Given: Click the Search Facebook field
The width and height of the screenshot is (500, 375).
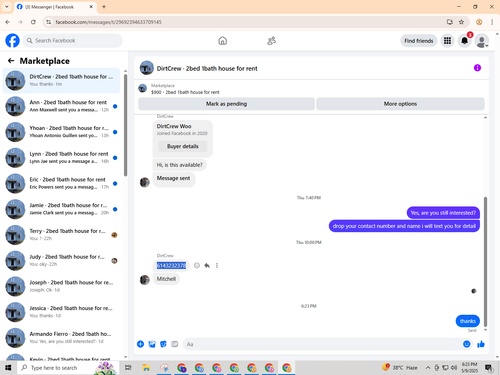Looking at the screenshot, I should [73, 41].
